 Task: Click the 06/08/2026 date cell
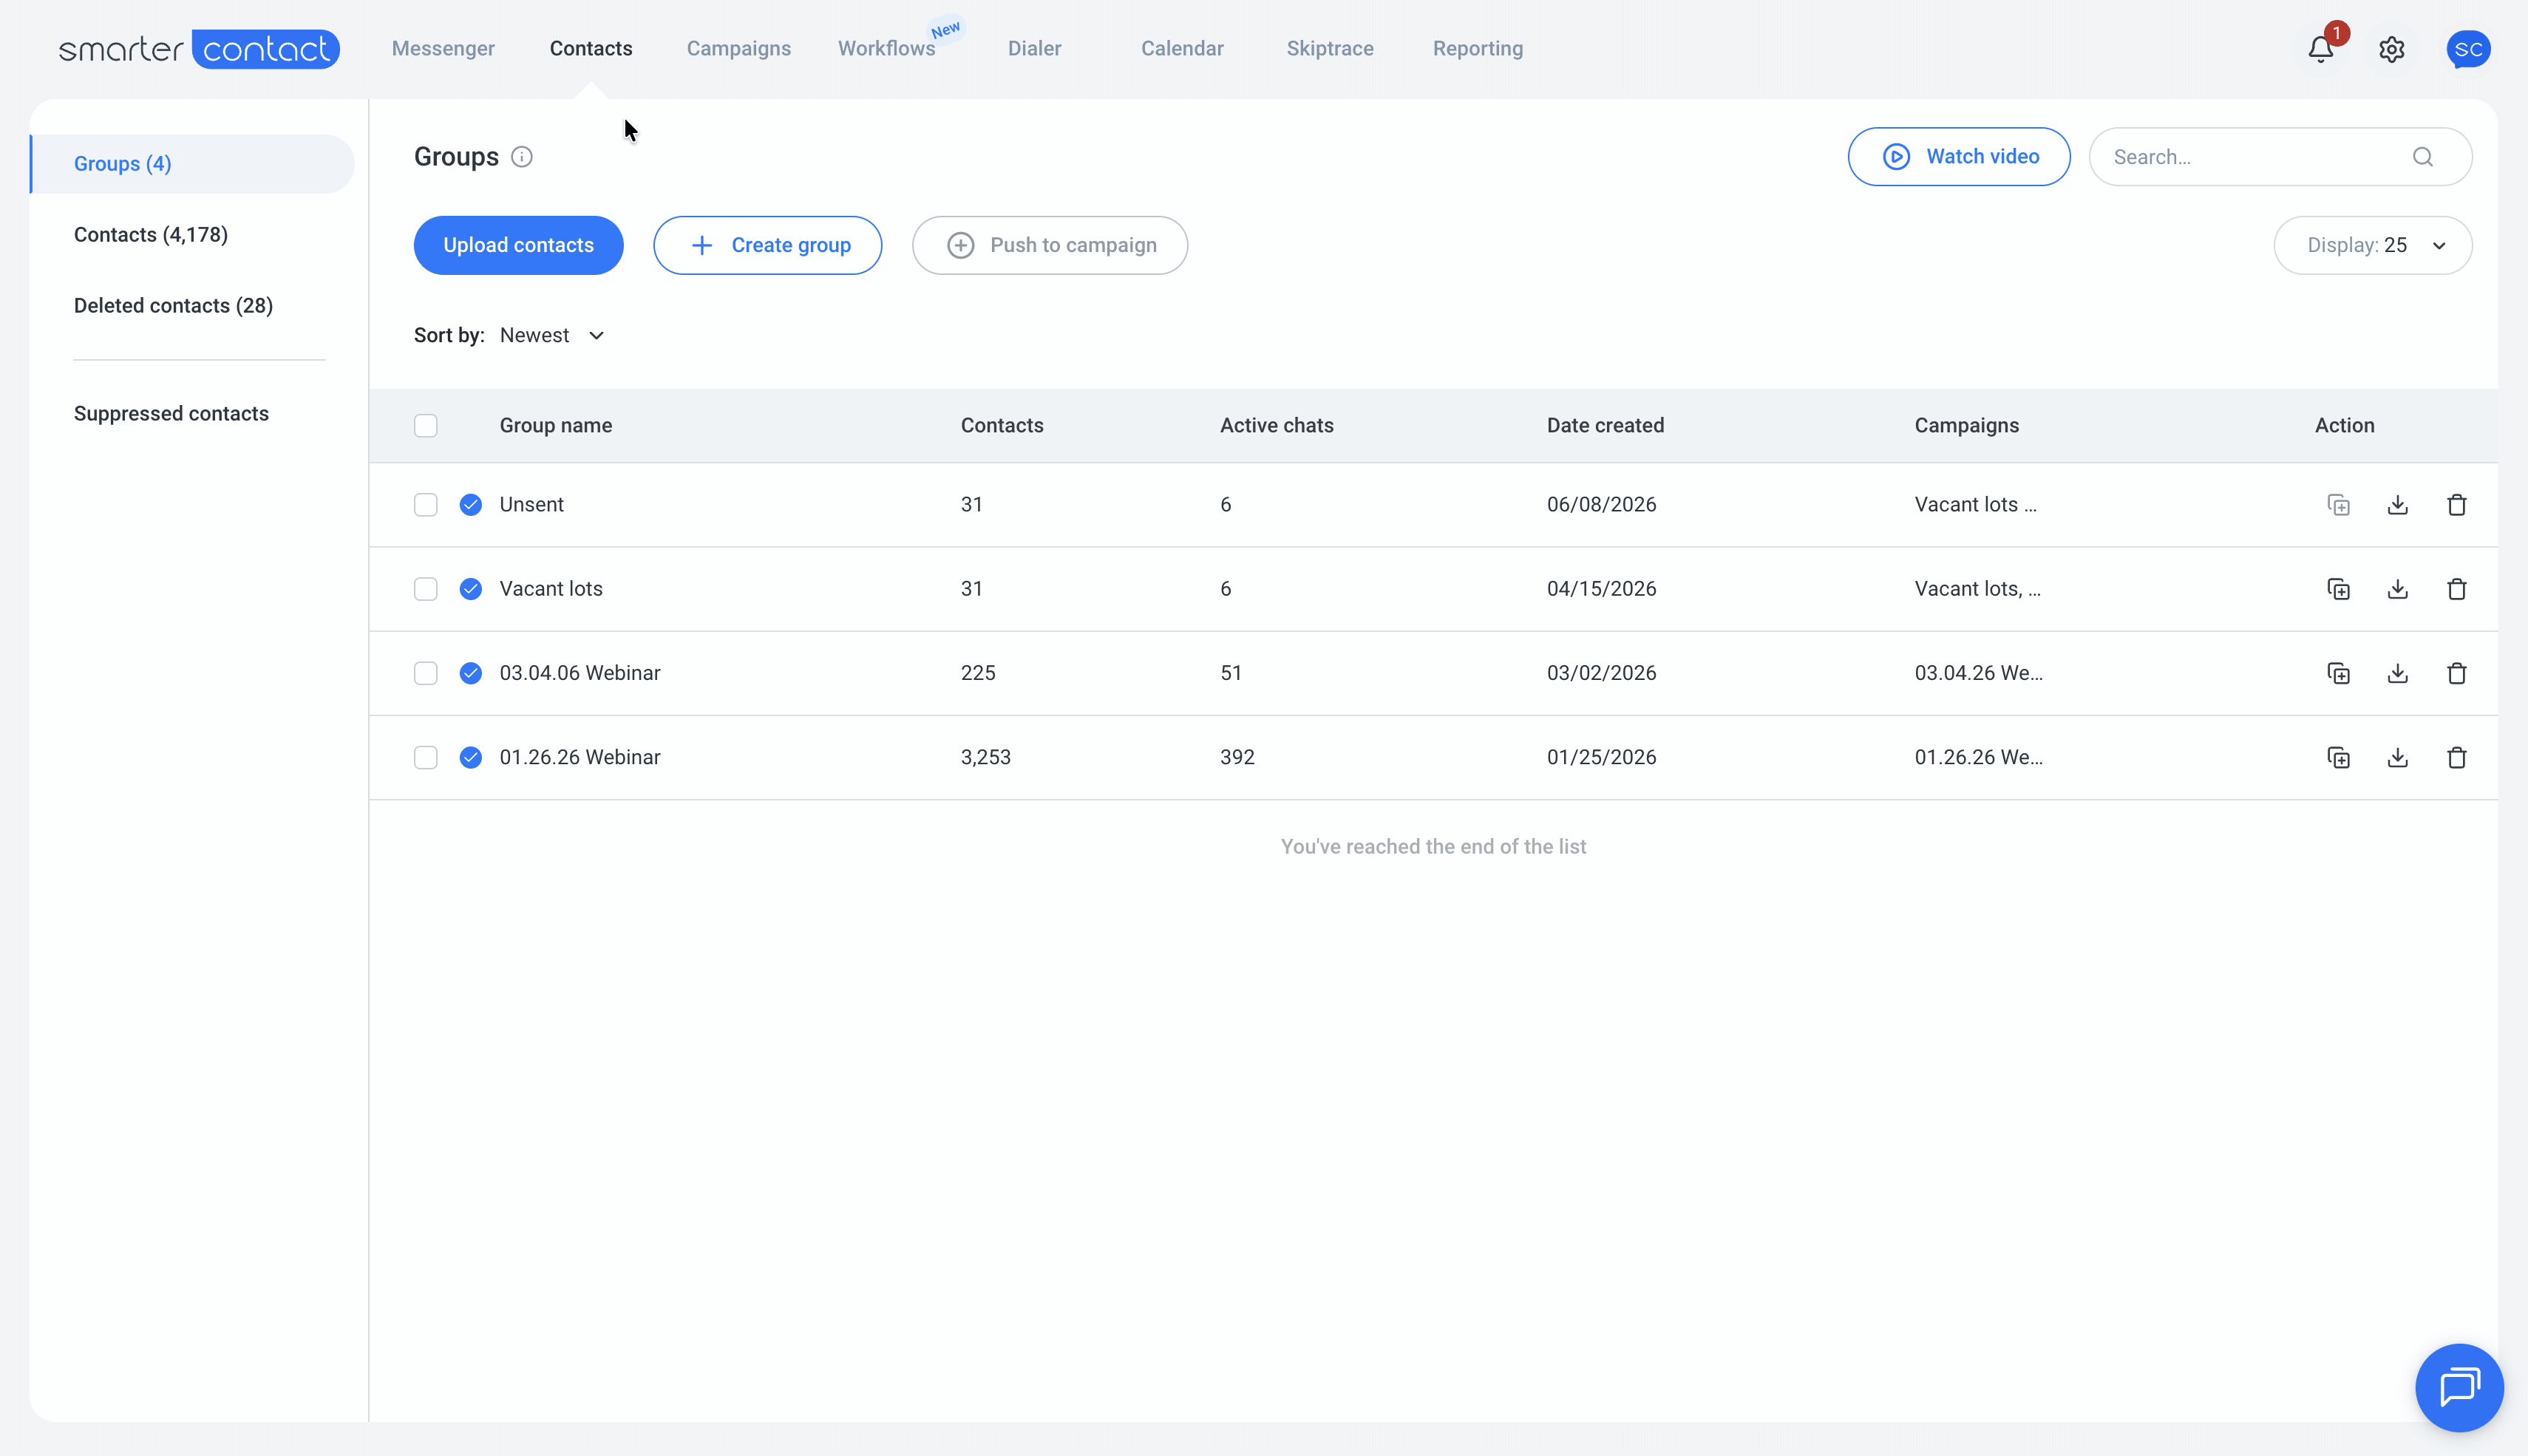pos(1601,505)
